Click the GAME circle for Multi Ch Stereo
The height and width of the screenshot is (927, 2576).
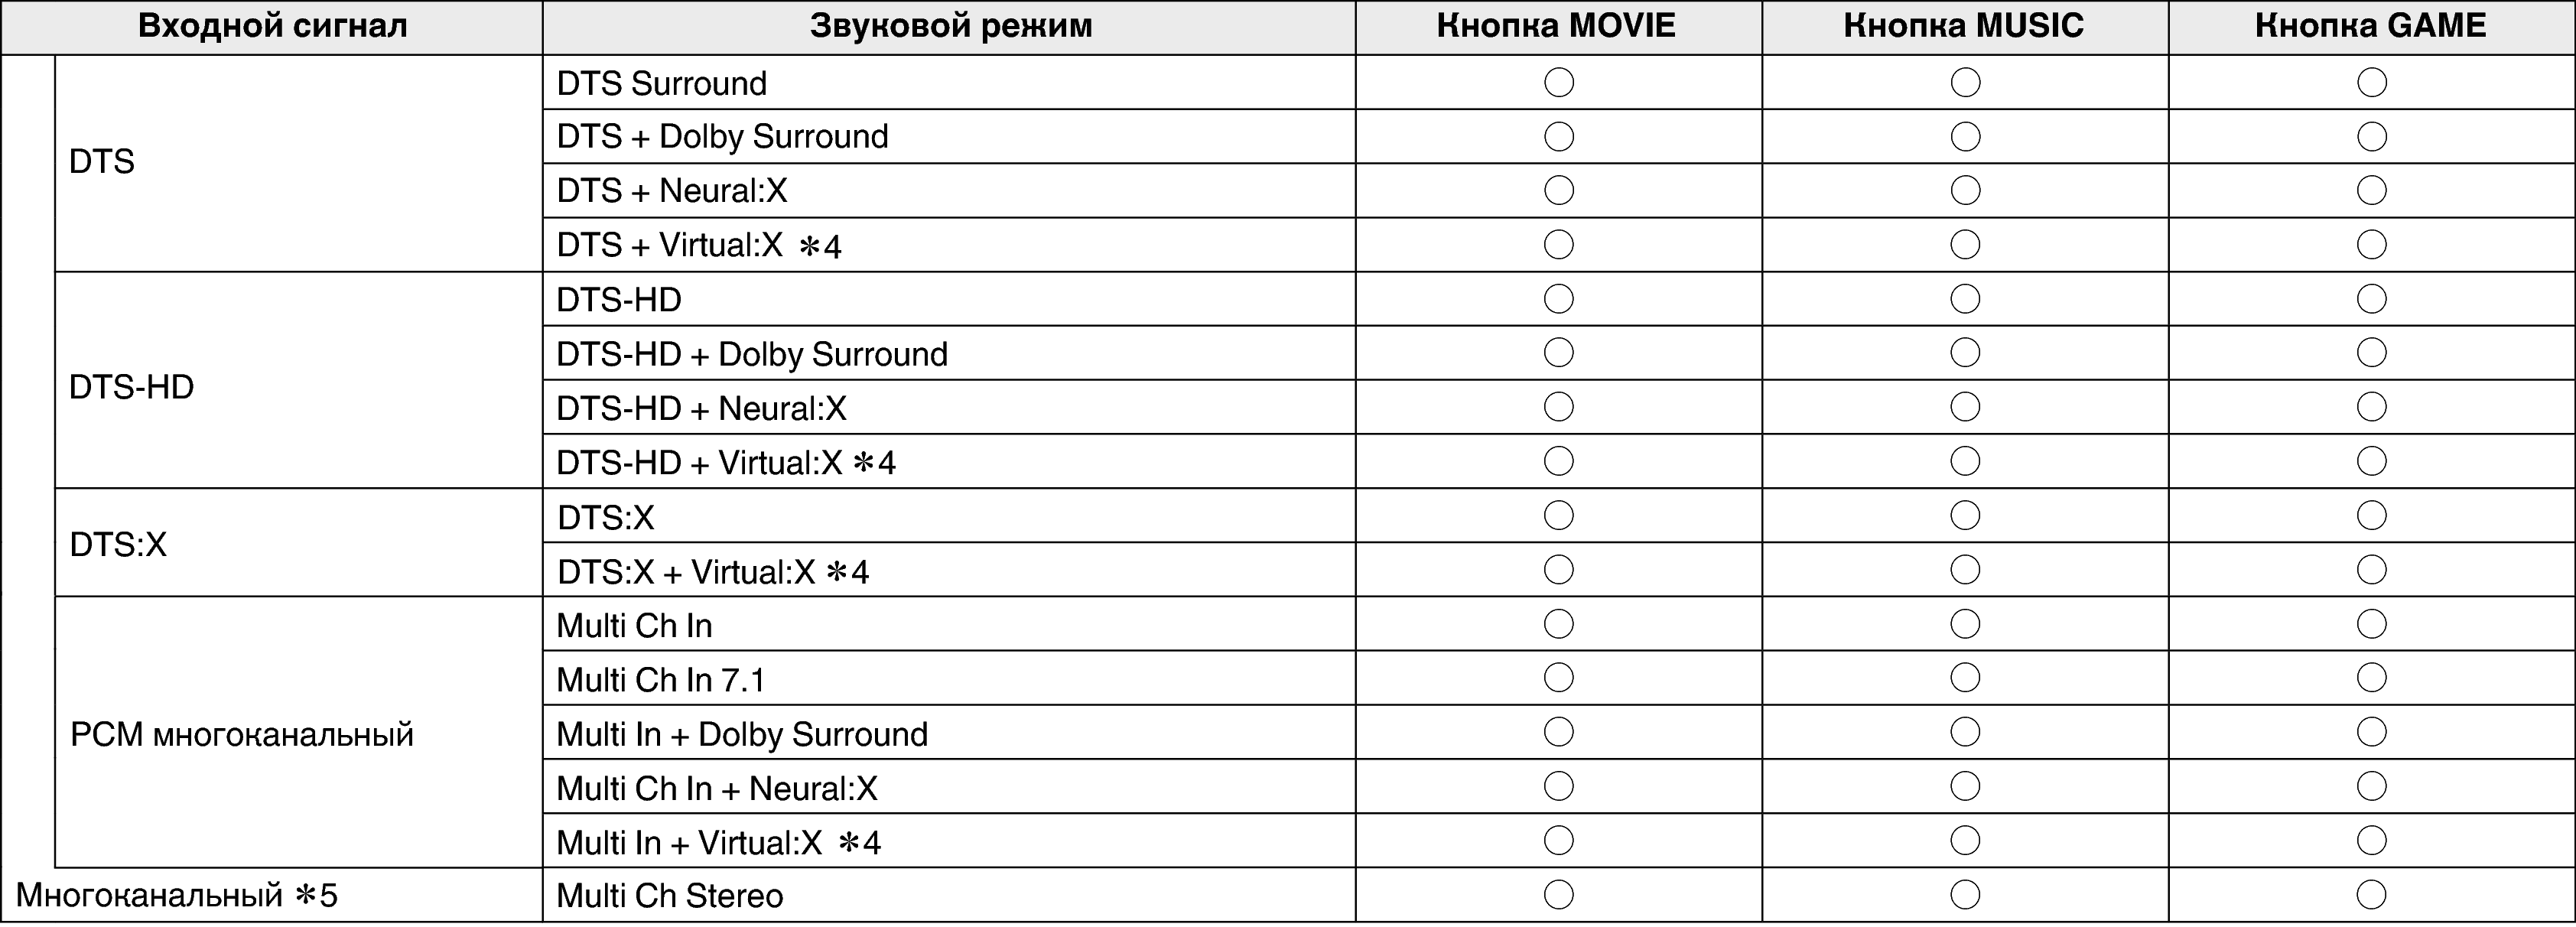(x=2371, y=894)
